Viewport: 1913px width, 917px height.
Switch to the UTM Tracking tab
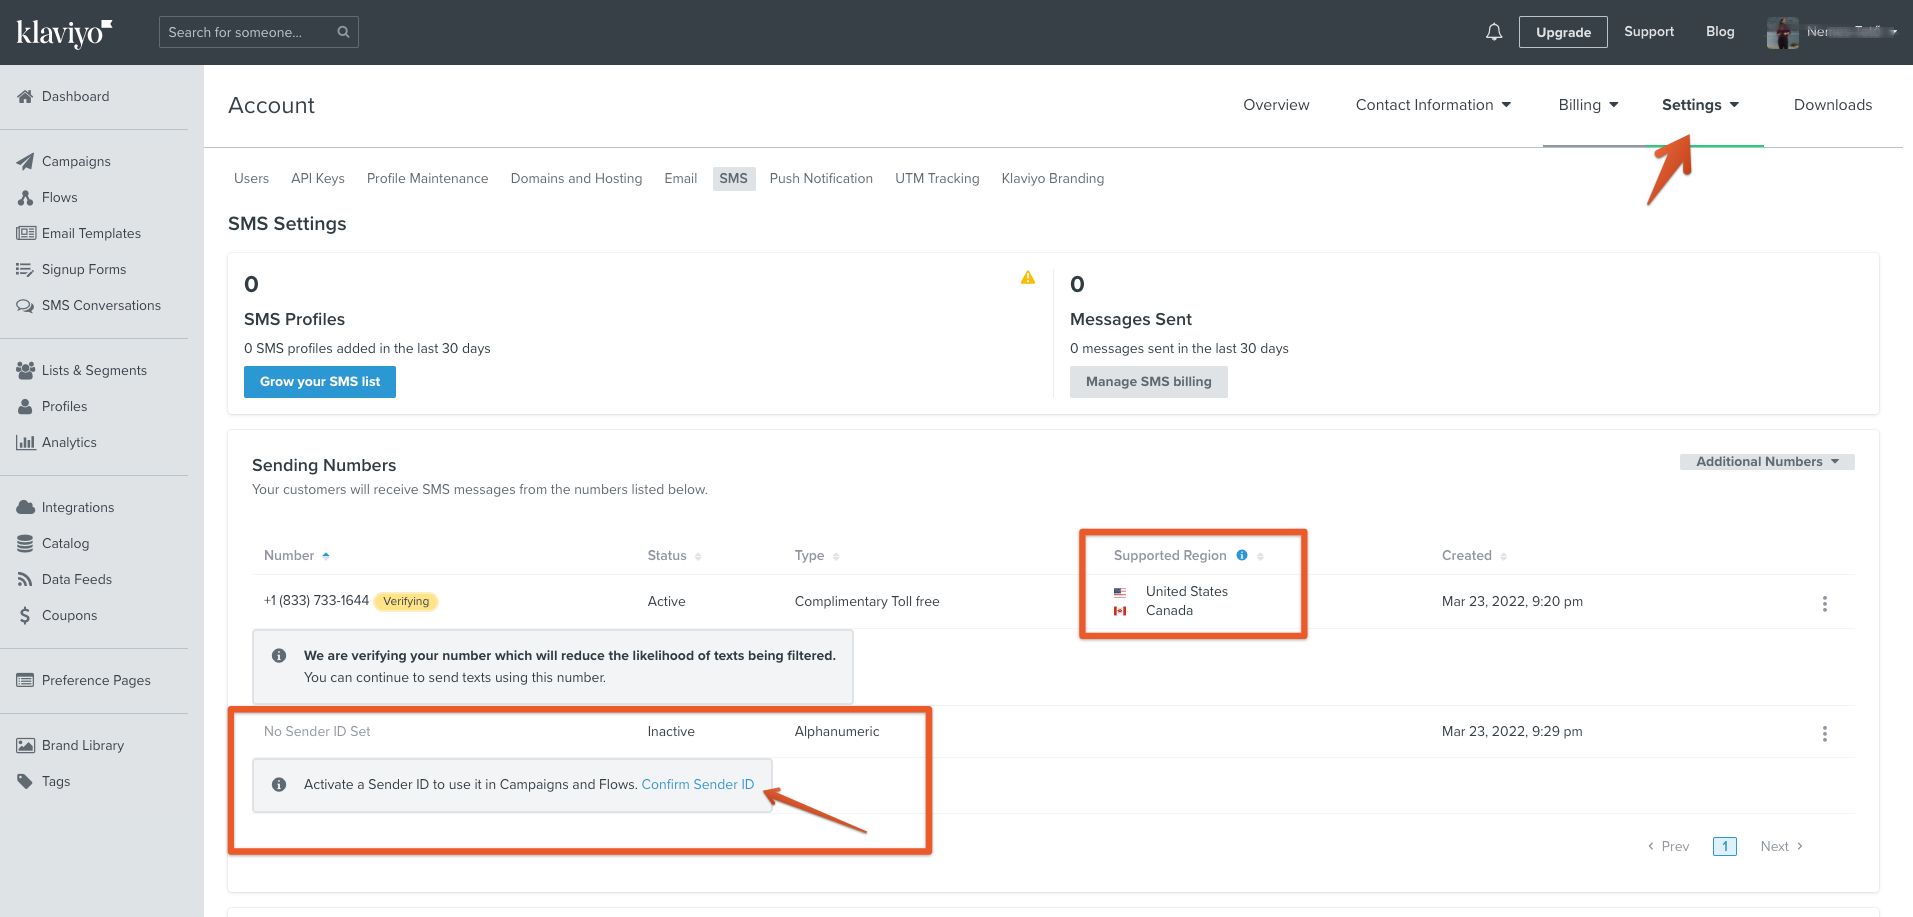(937, 179)
